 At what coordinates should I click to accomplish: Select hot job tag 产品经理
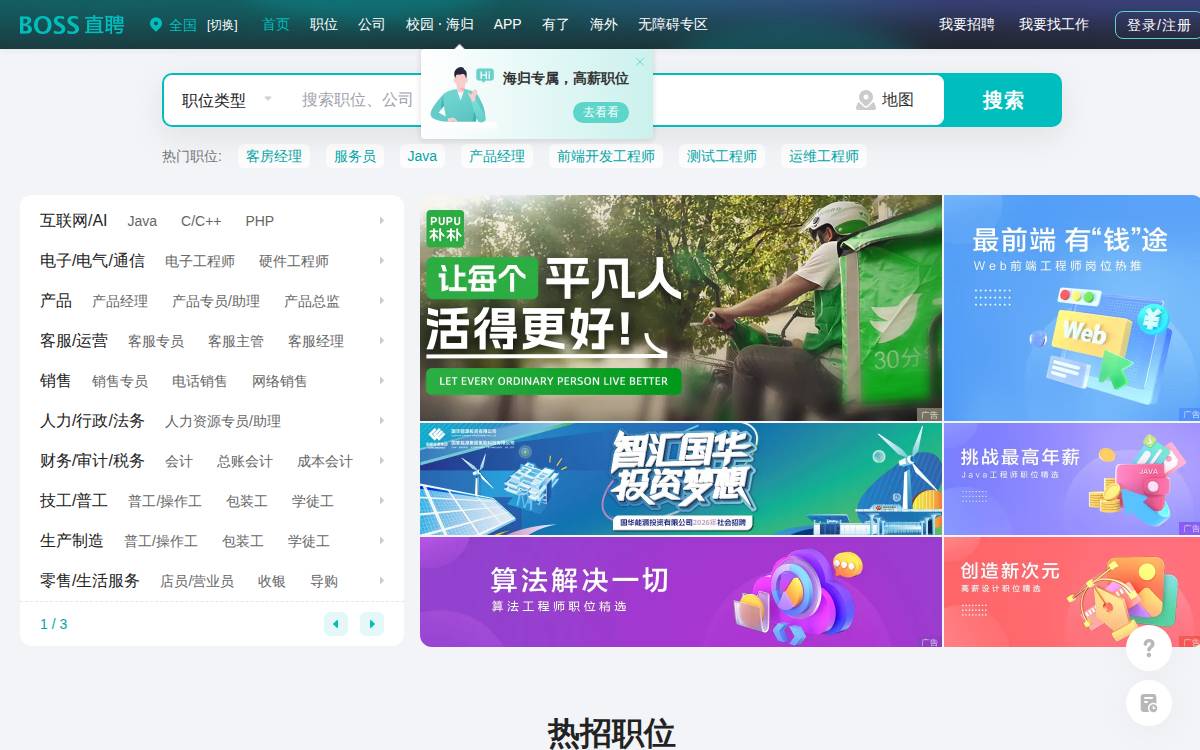click(x=497, y=156)
